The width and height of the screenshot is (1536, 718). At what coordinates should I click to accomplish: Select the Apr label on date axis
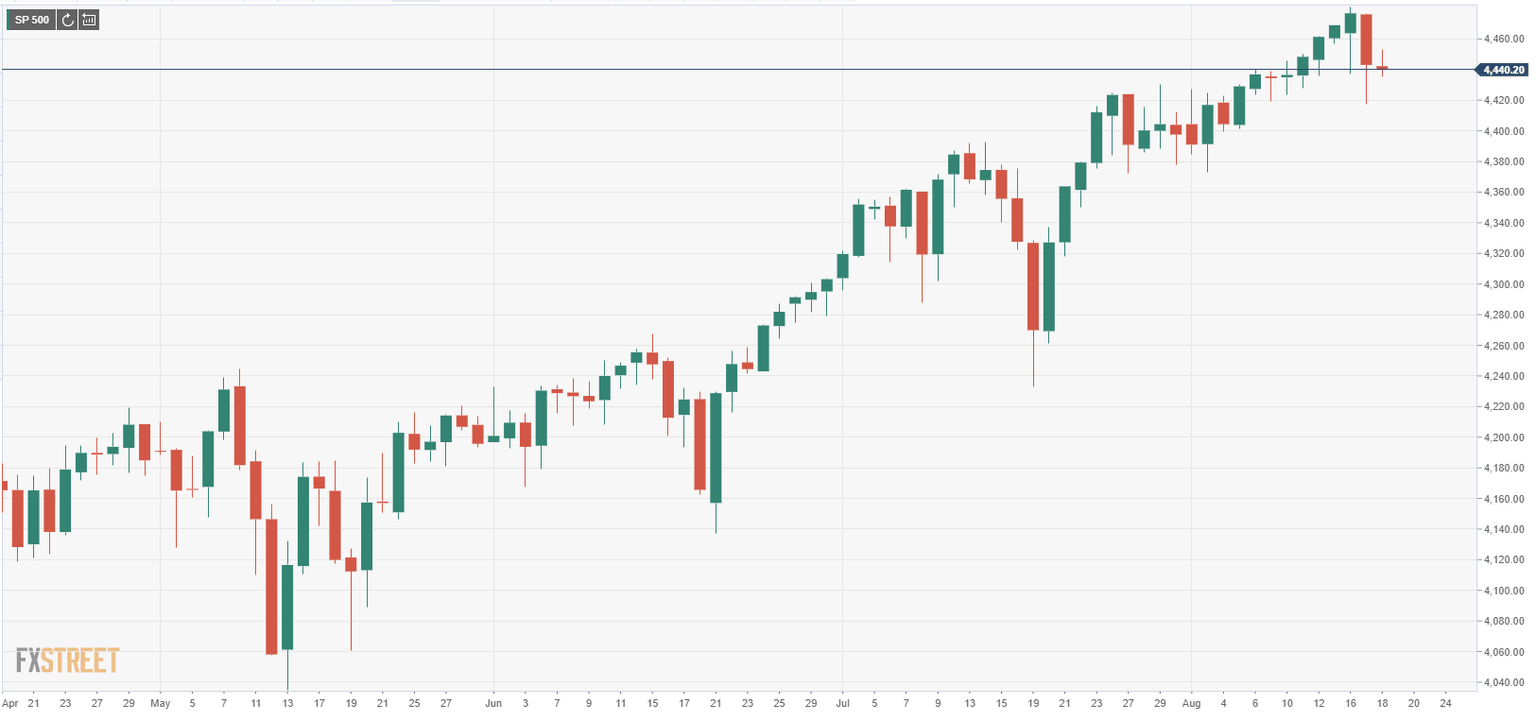(x=11, y=703)
